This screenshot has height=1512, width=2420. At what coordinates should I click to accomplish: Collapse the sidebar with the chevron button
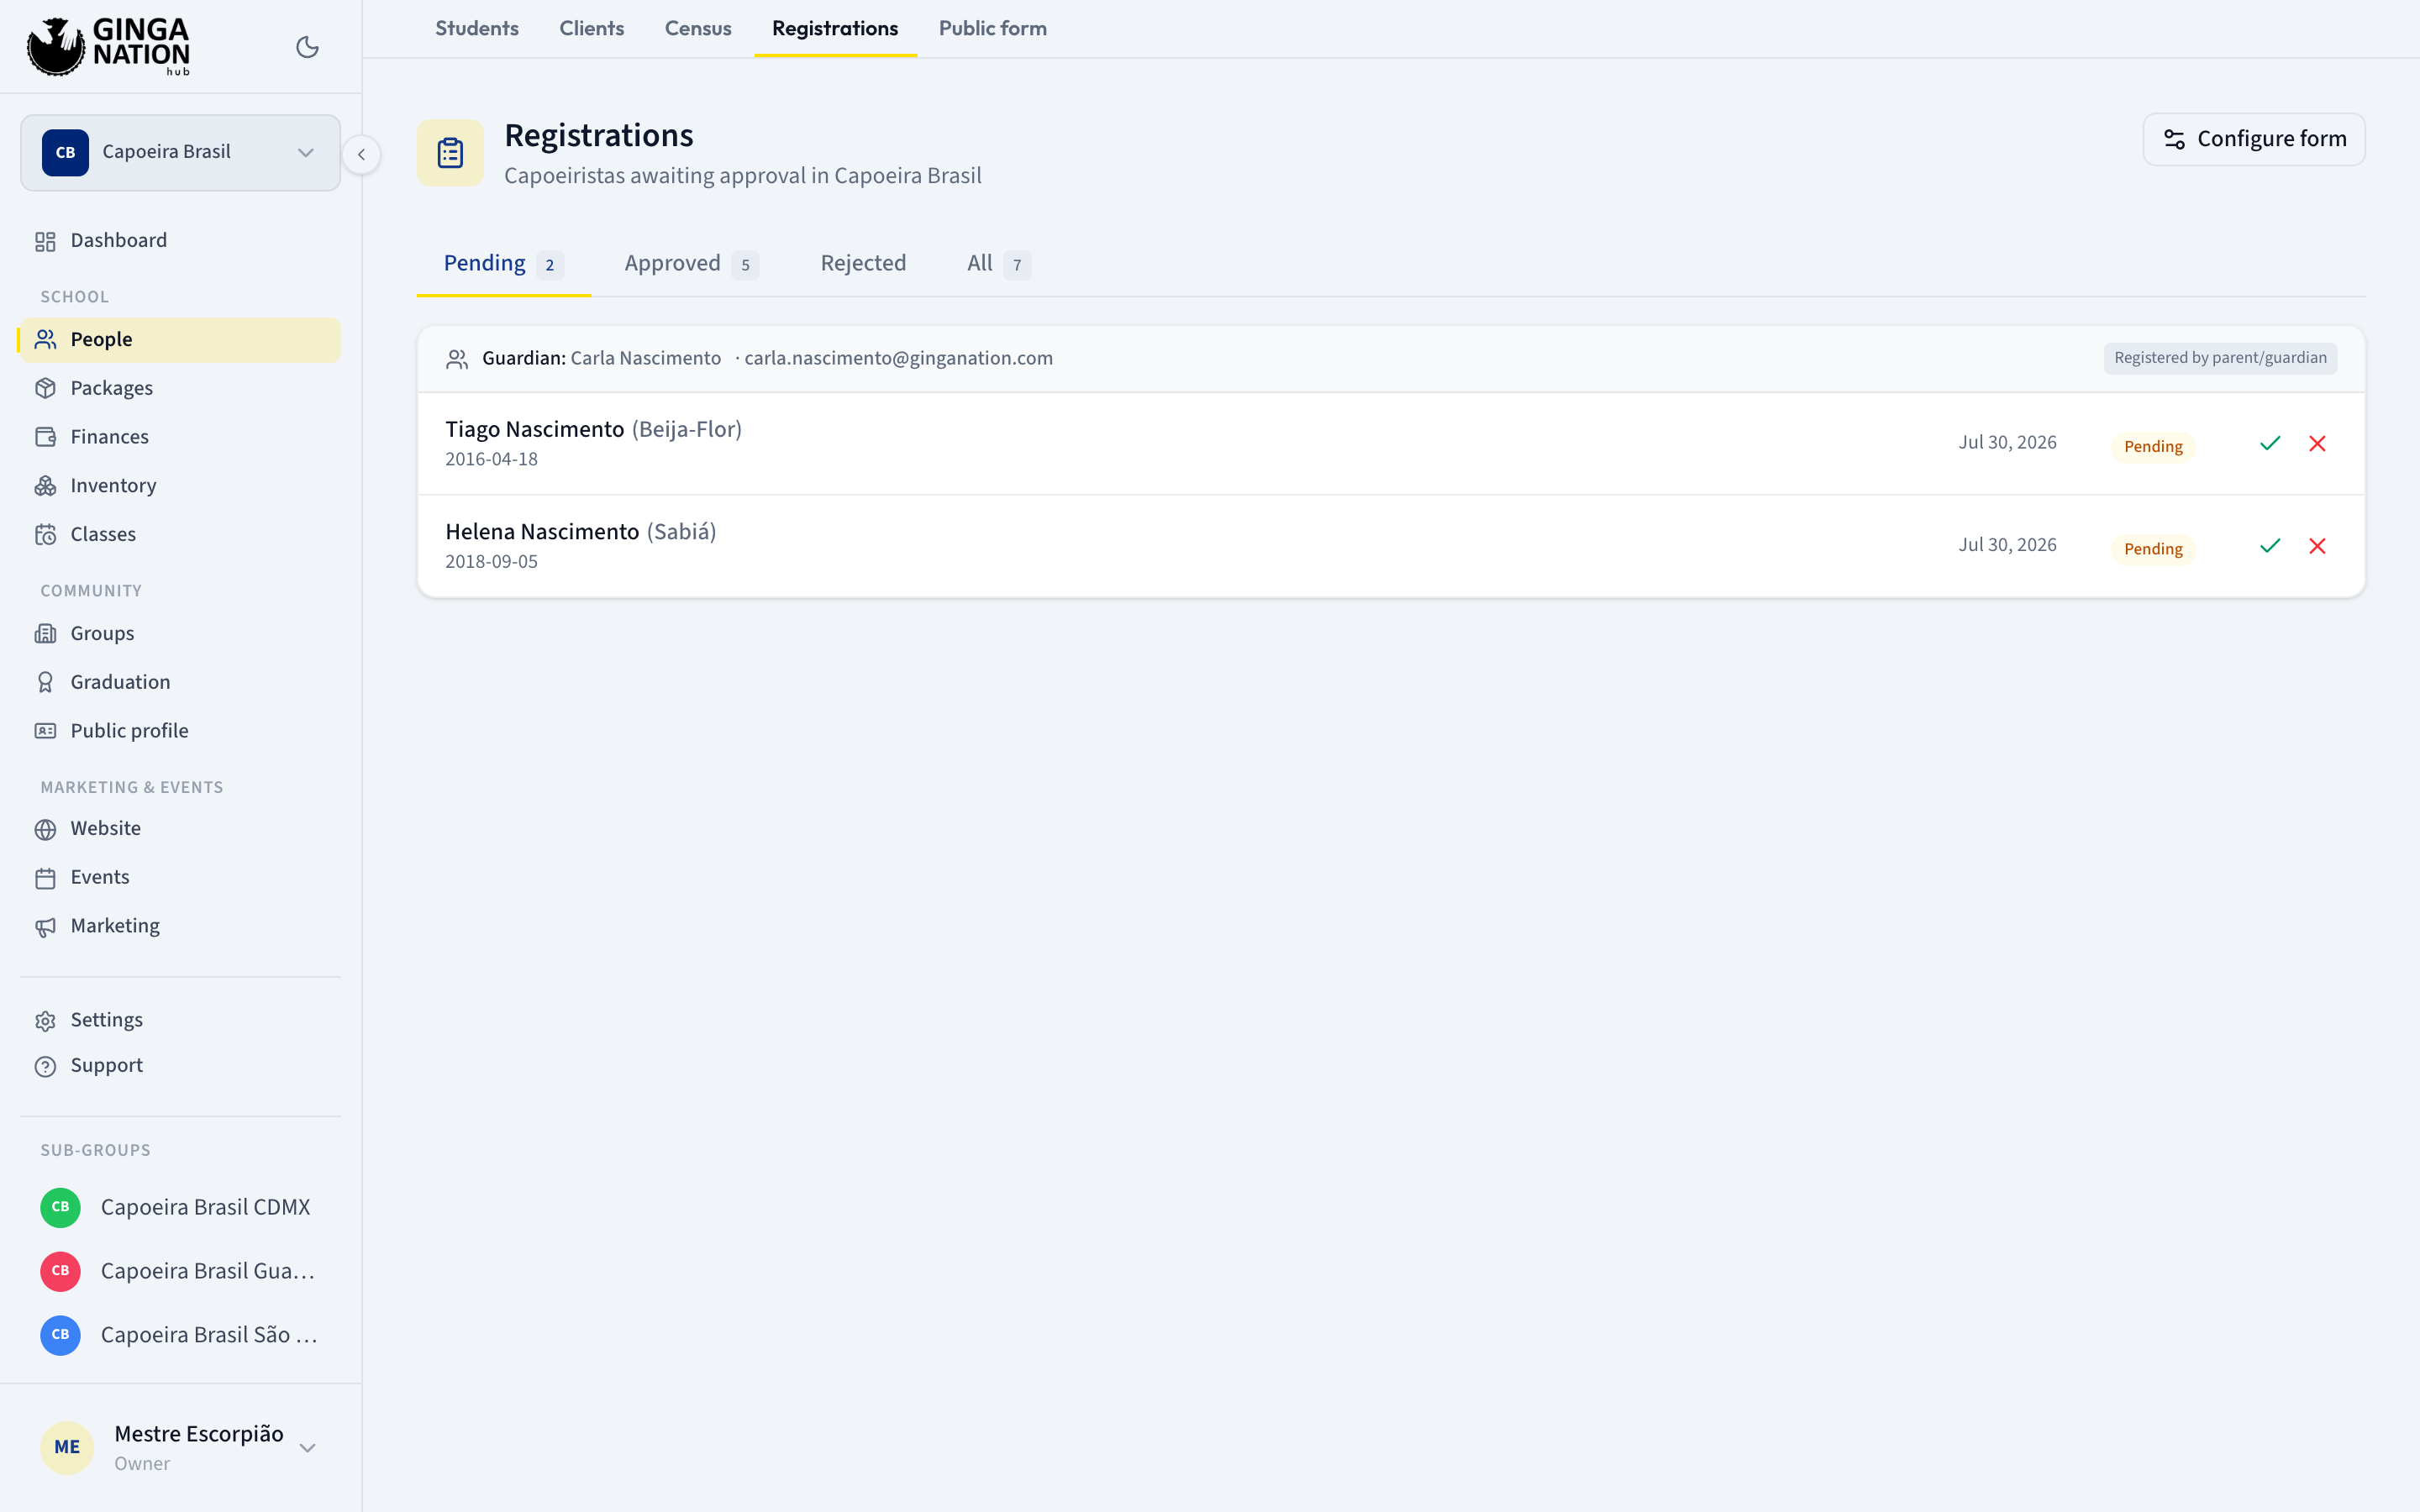click(x=361, y=154)
